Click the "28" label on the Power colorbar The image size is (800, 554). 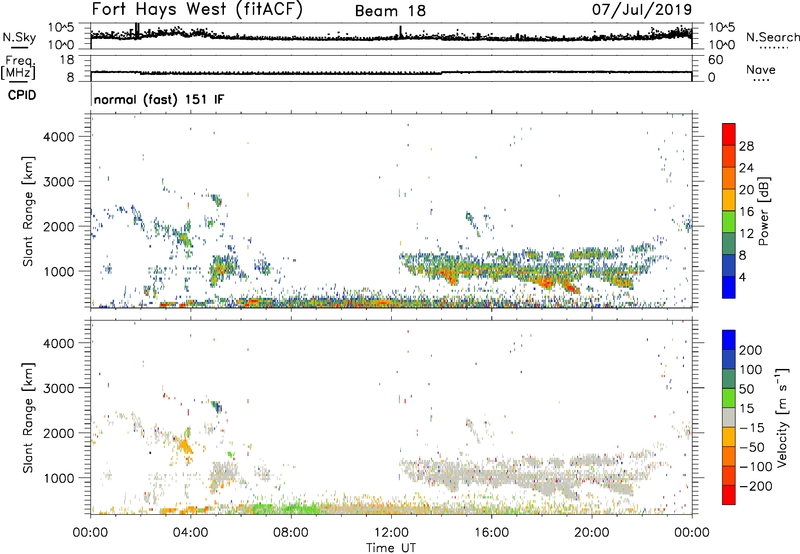746,146
